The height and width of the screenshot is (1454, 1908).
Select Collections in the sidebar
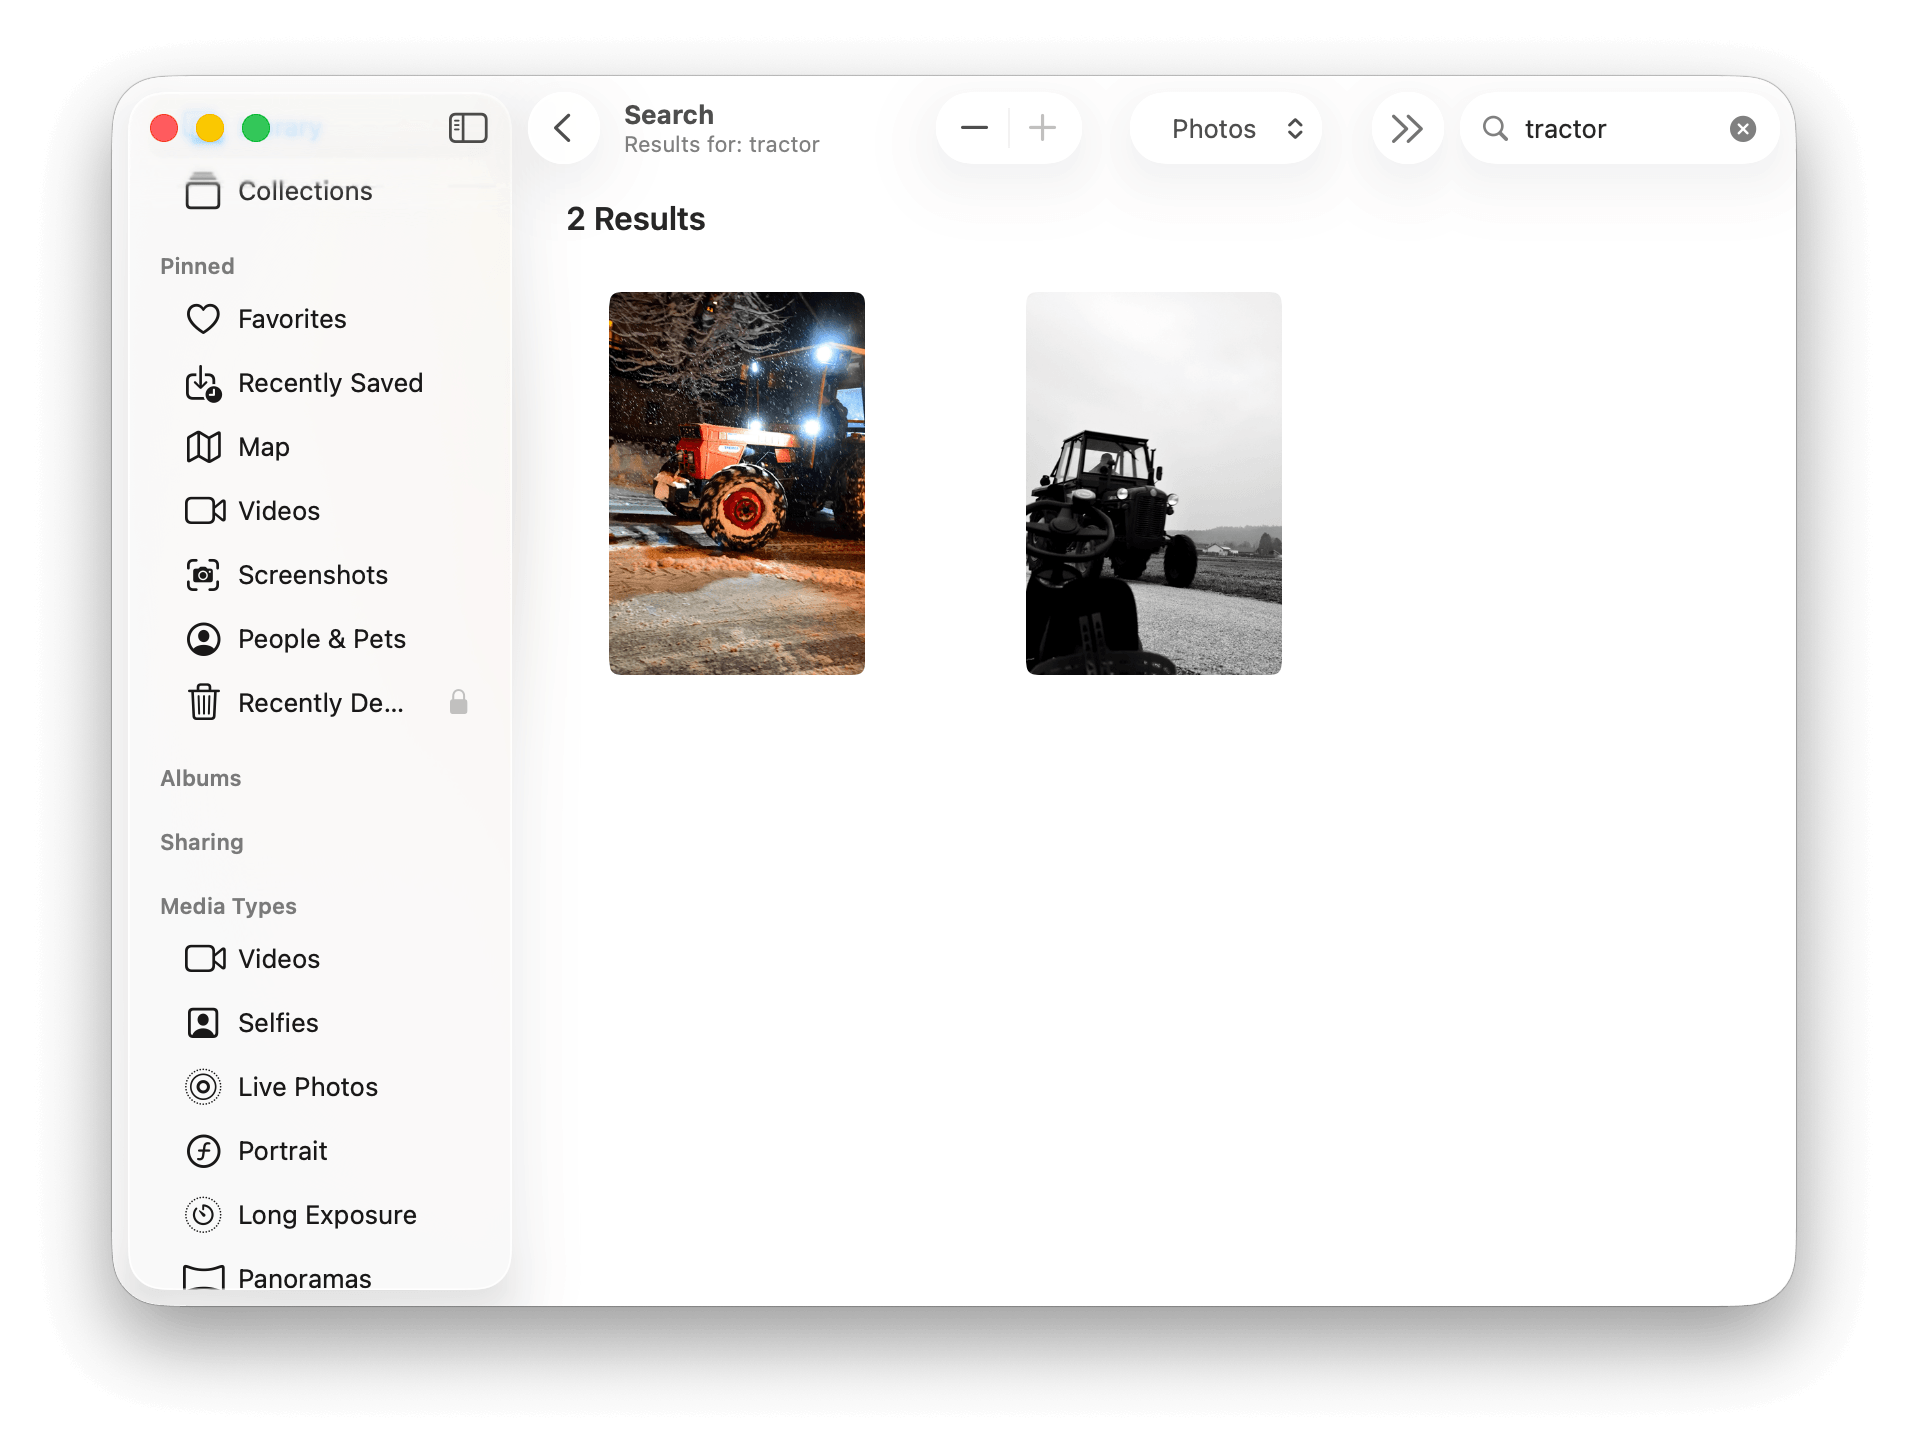click(304, 191)
